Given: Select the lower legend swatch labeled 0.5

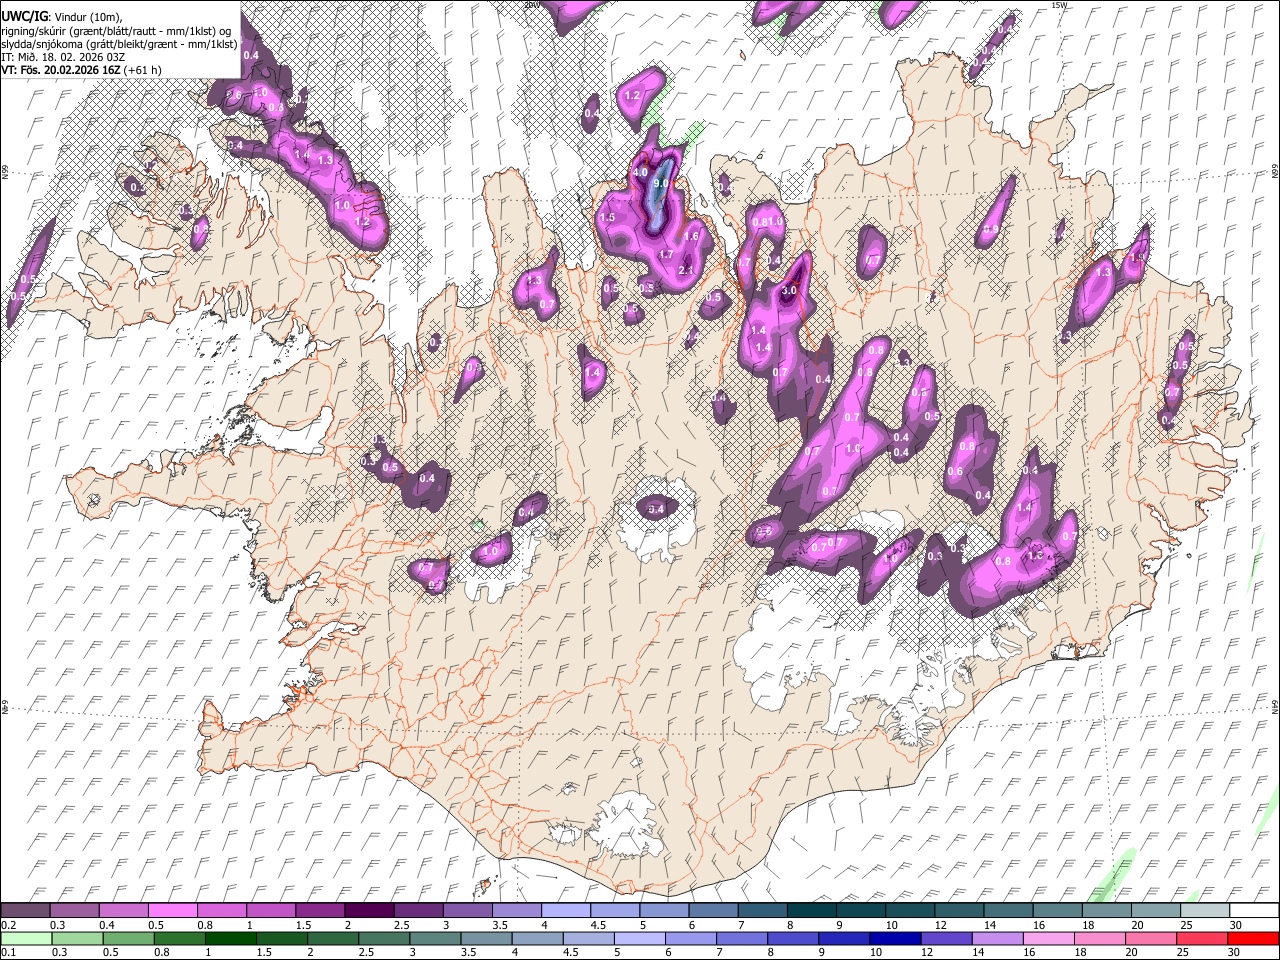Looking at the screenshot, I should pos(130,938).
